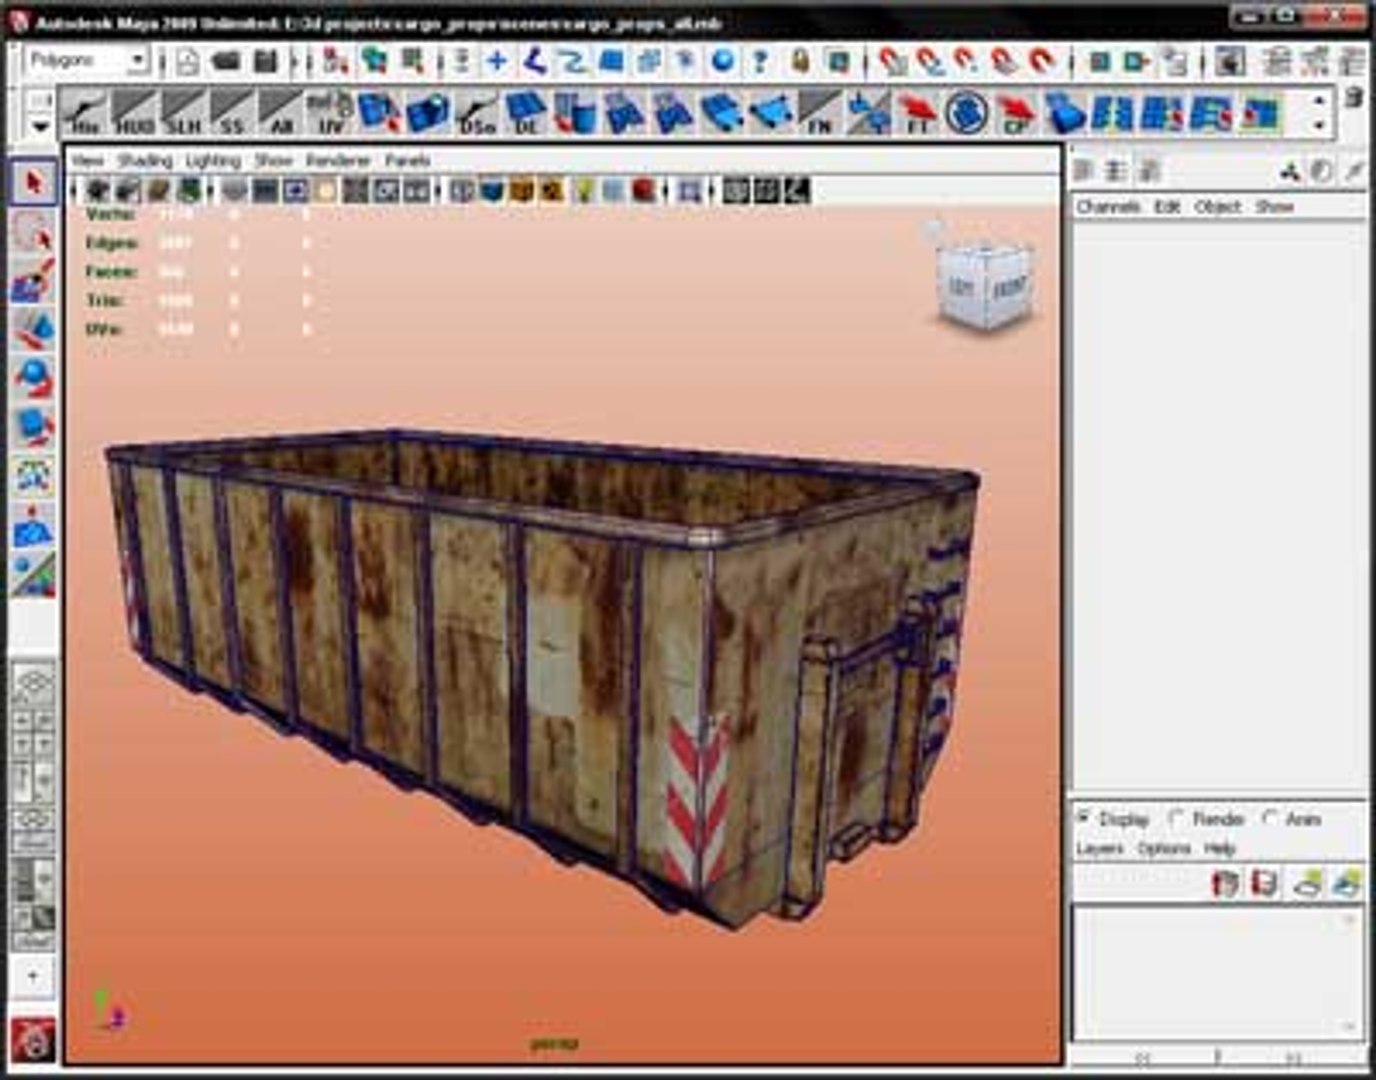The image size is (1376, 1080).
Task: Save the scene with the disk icon
Action: pyautogui.click(x=265, y=62)
